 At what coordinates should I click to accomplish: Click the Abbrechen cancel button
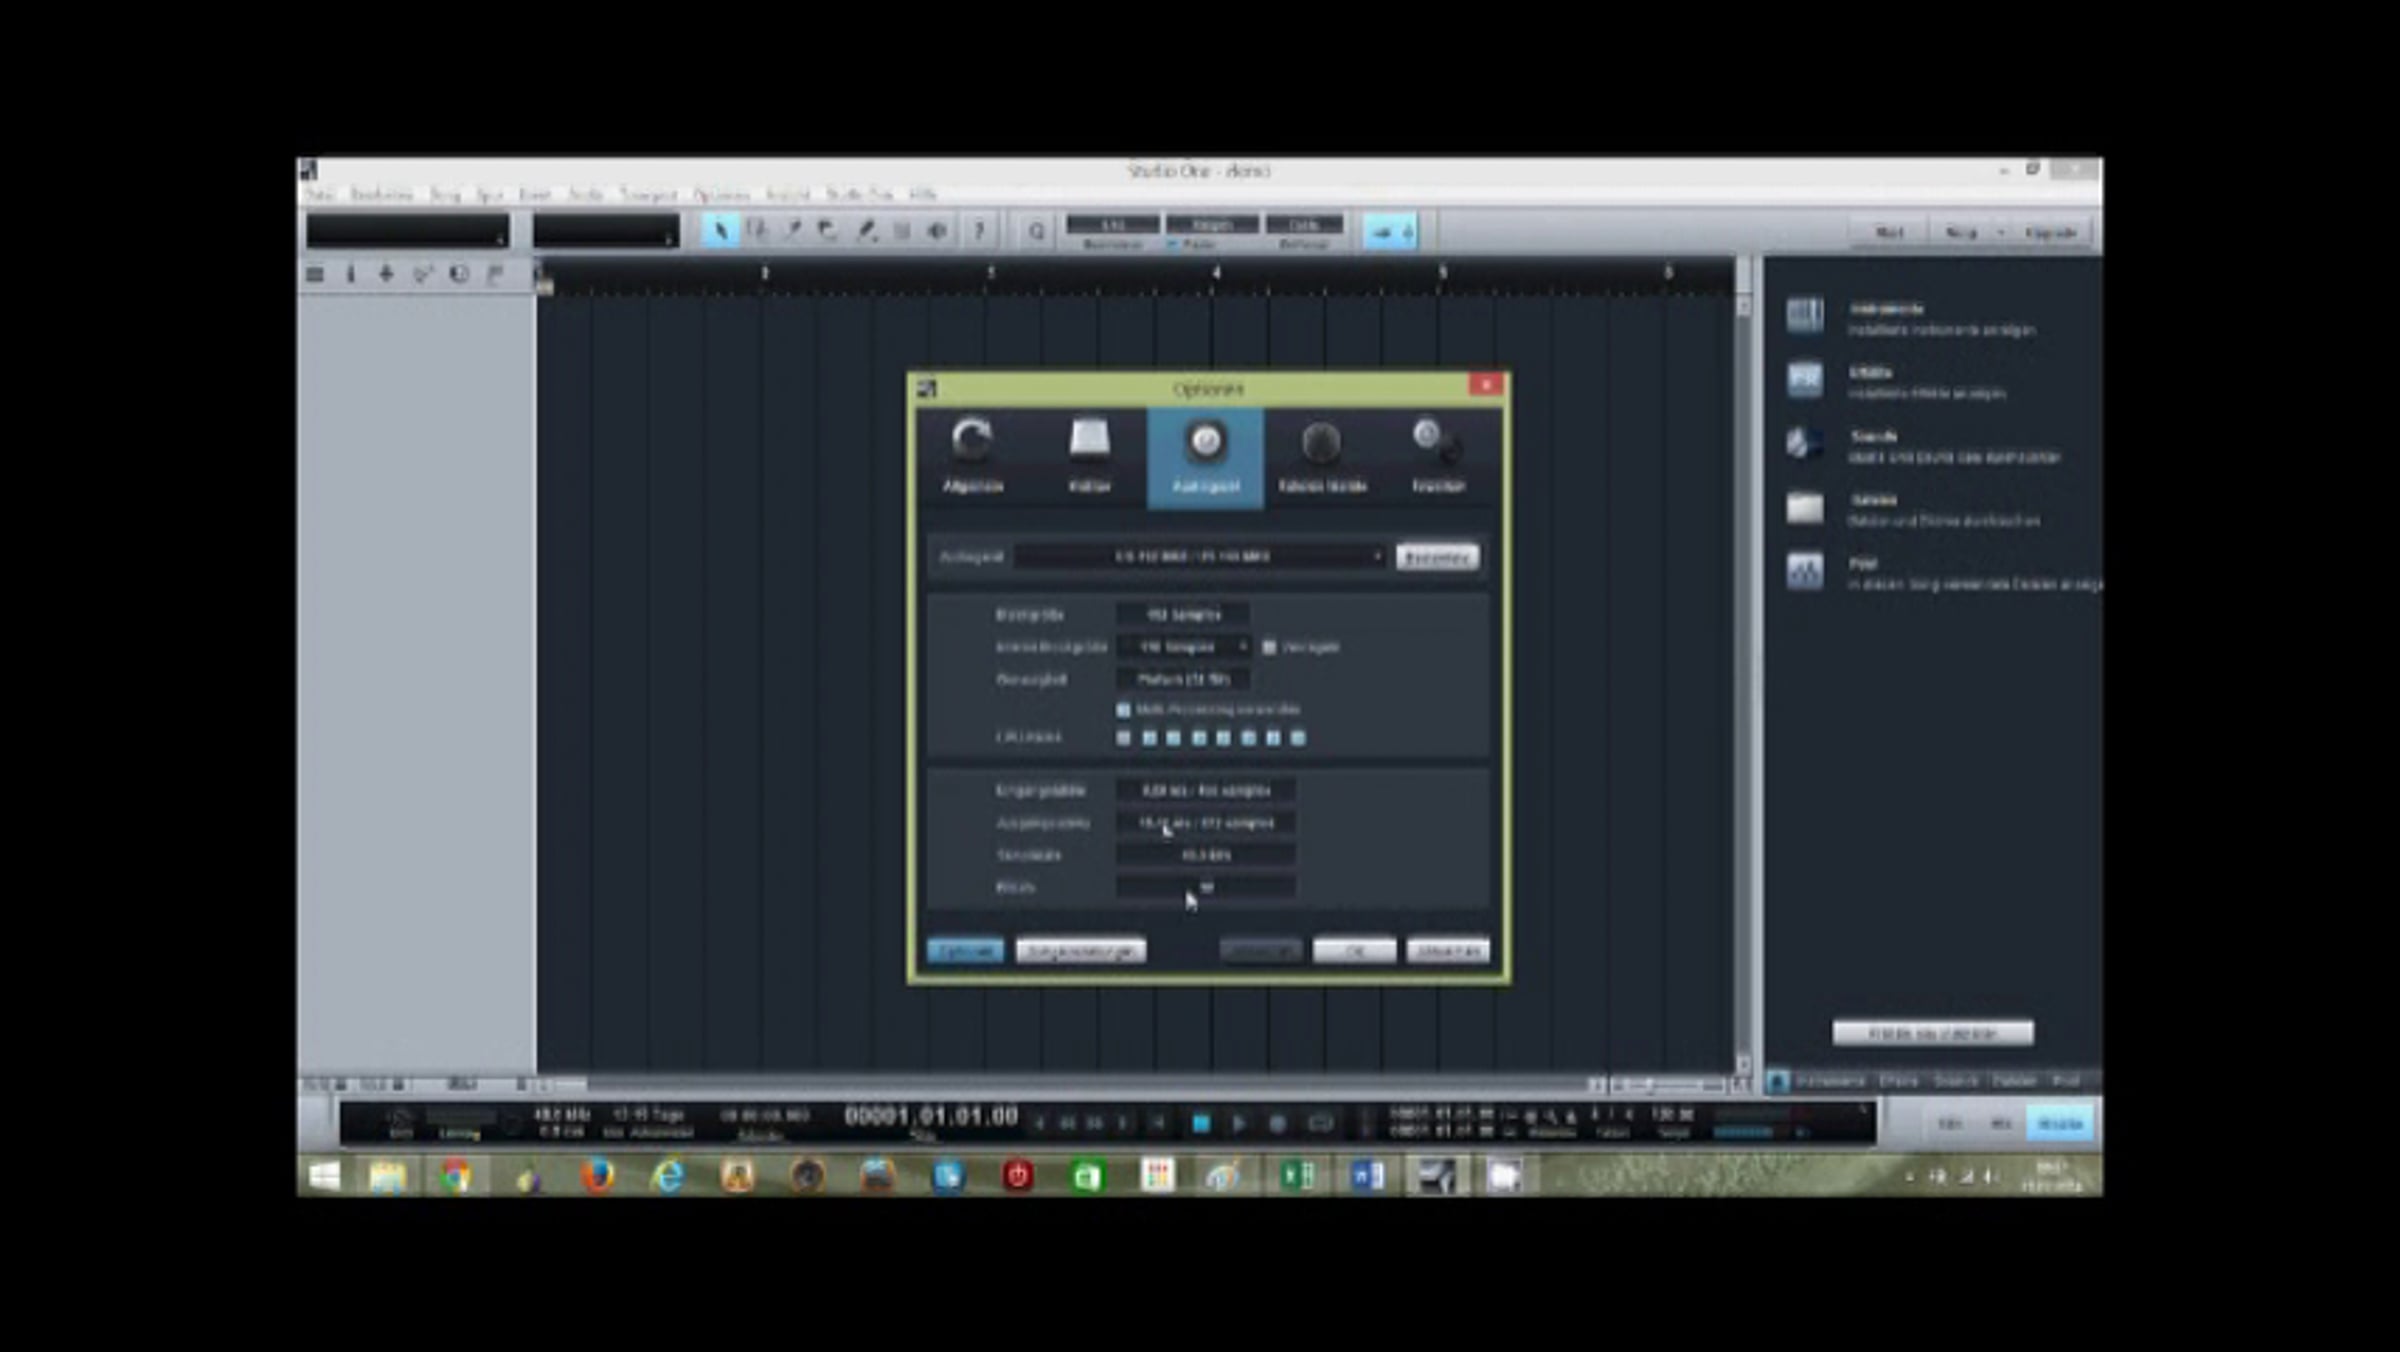(1447, 951)
